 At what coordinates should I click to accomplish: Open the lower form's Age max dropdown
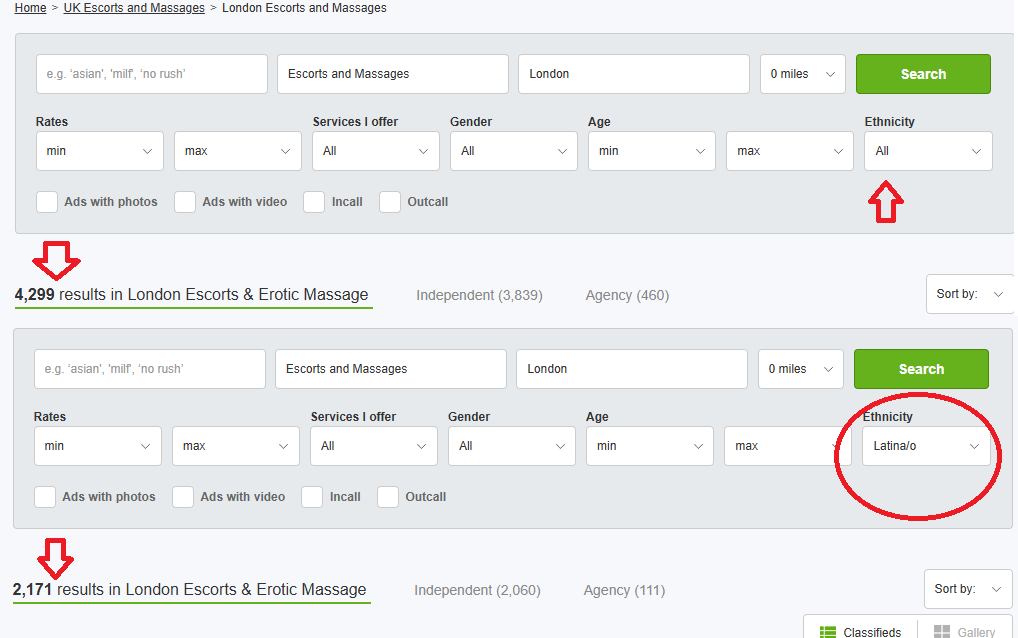coord(788,446)
